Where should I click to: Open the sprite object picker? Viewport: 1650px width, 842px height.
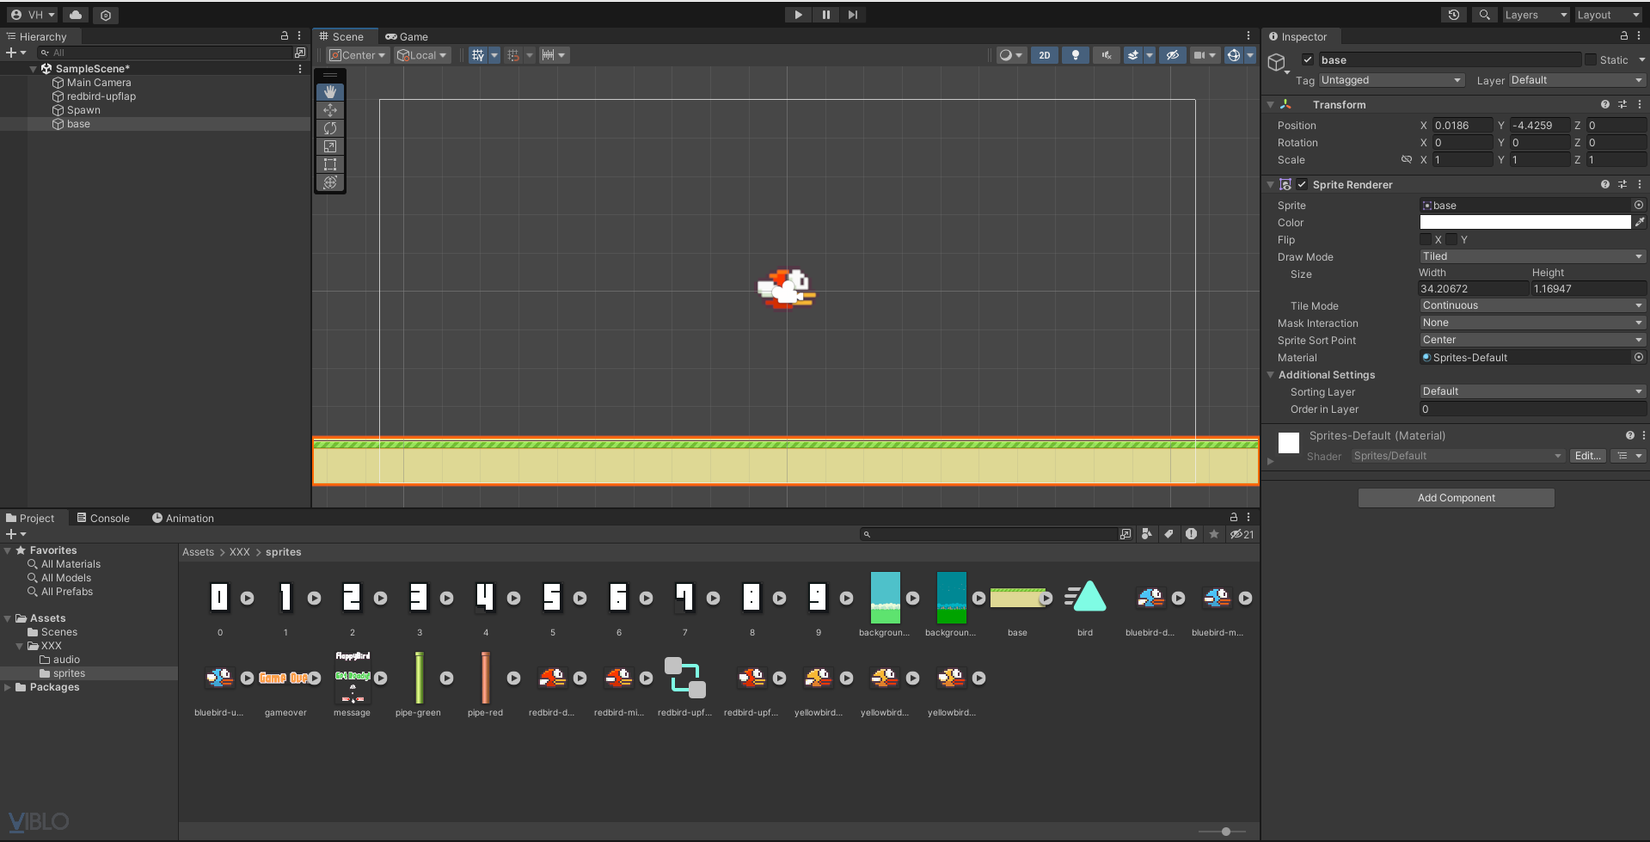click(1638, 205)
